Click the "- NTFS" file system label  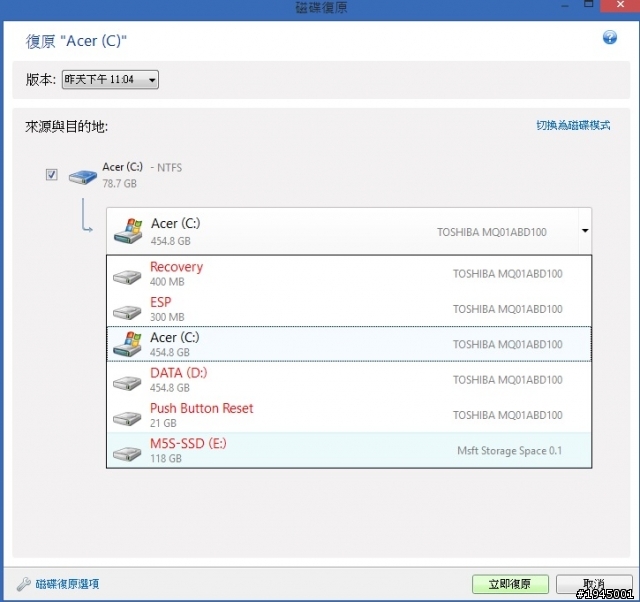[x=166, y=167]
